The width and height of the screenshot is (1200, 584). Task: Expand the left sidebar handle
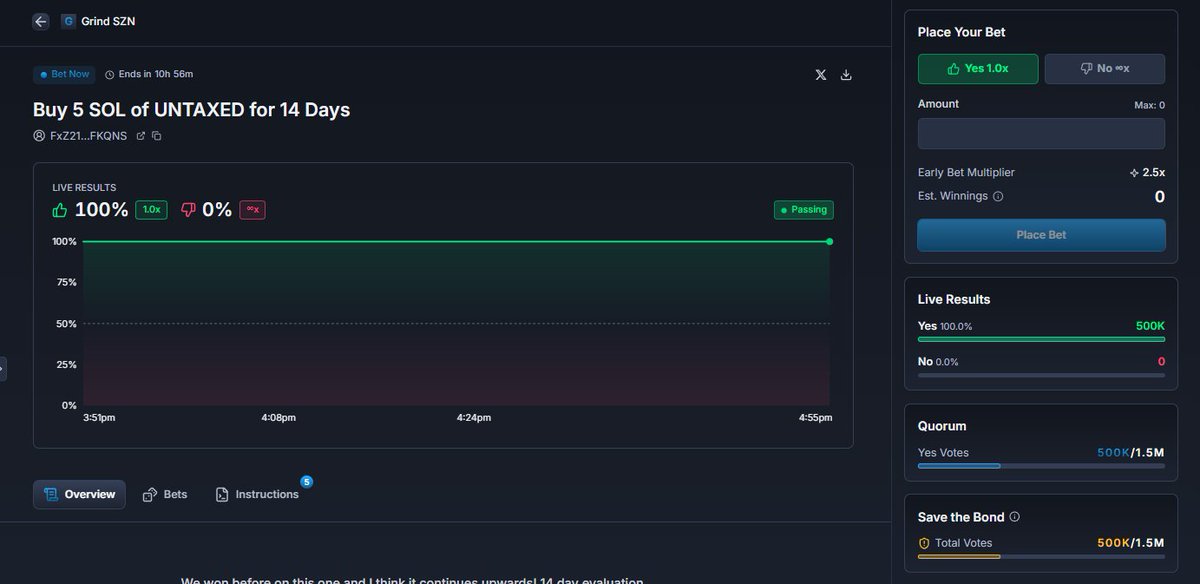point(3,368)
